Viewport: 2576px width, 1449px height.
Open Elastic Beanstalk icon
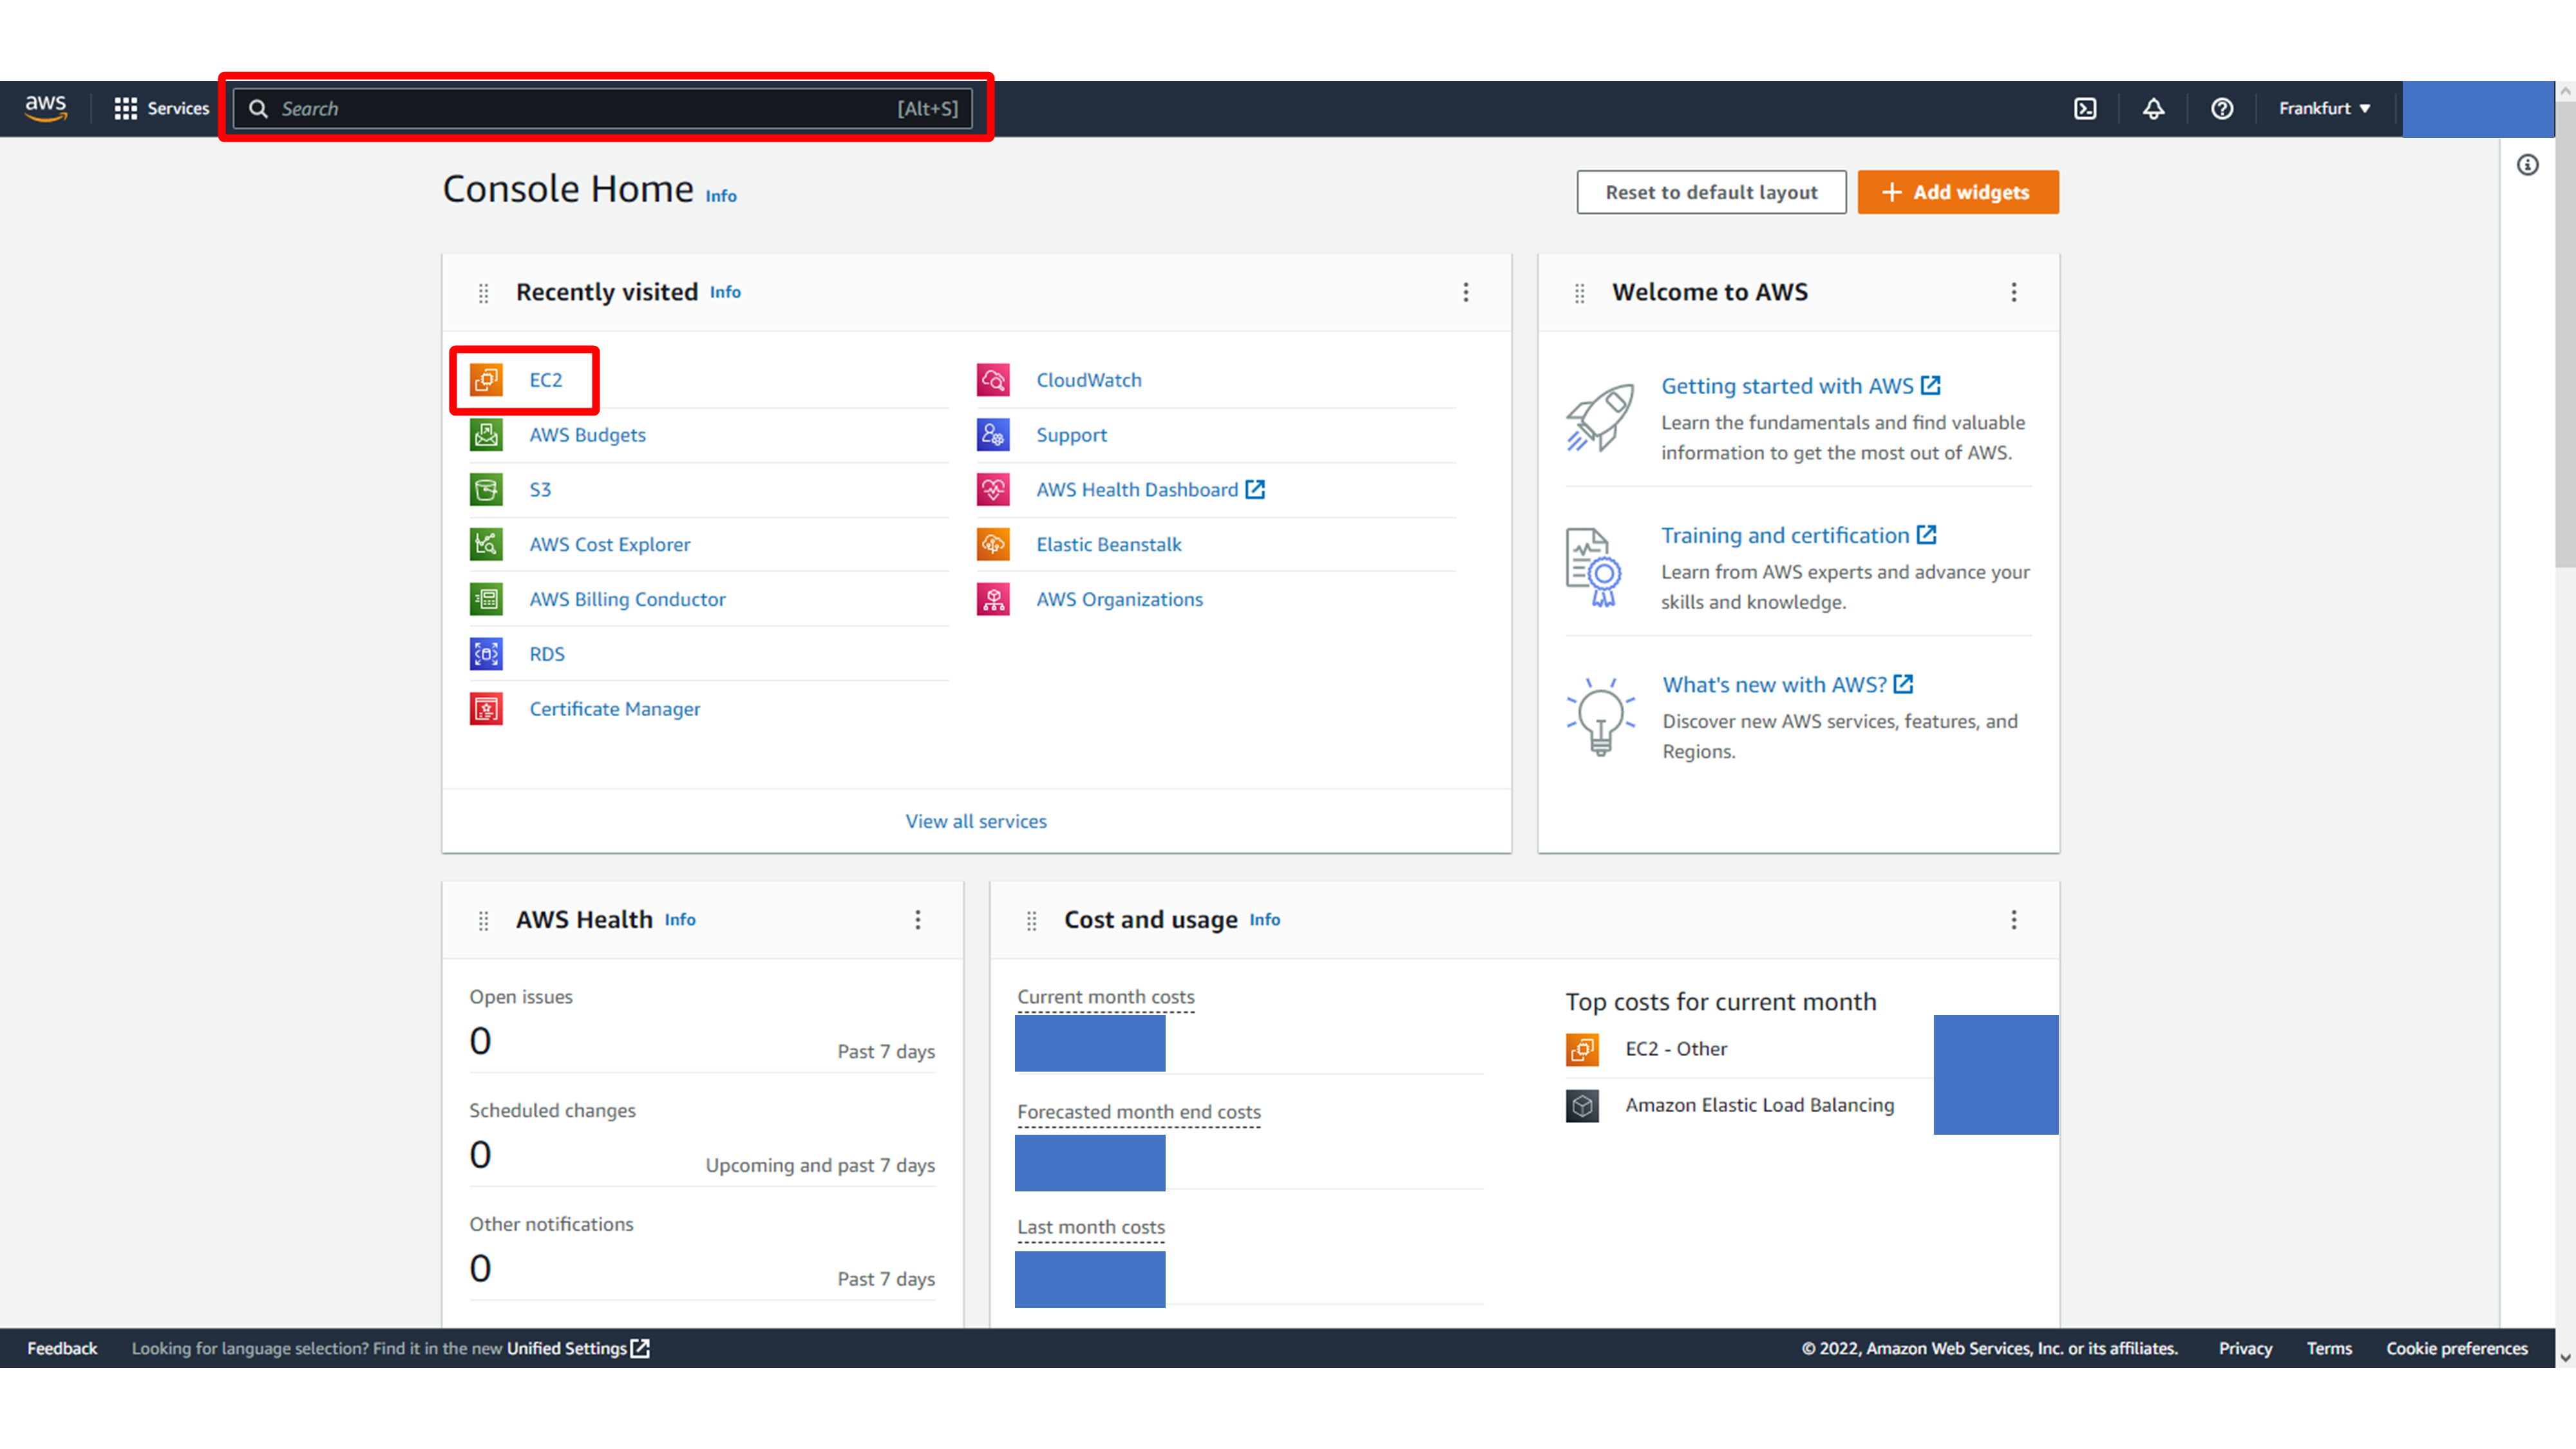click(x=993, y=544)
